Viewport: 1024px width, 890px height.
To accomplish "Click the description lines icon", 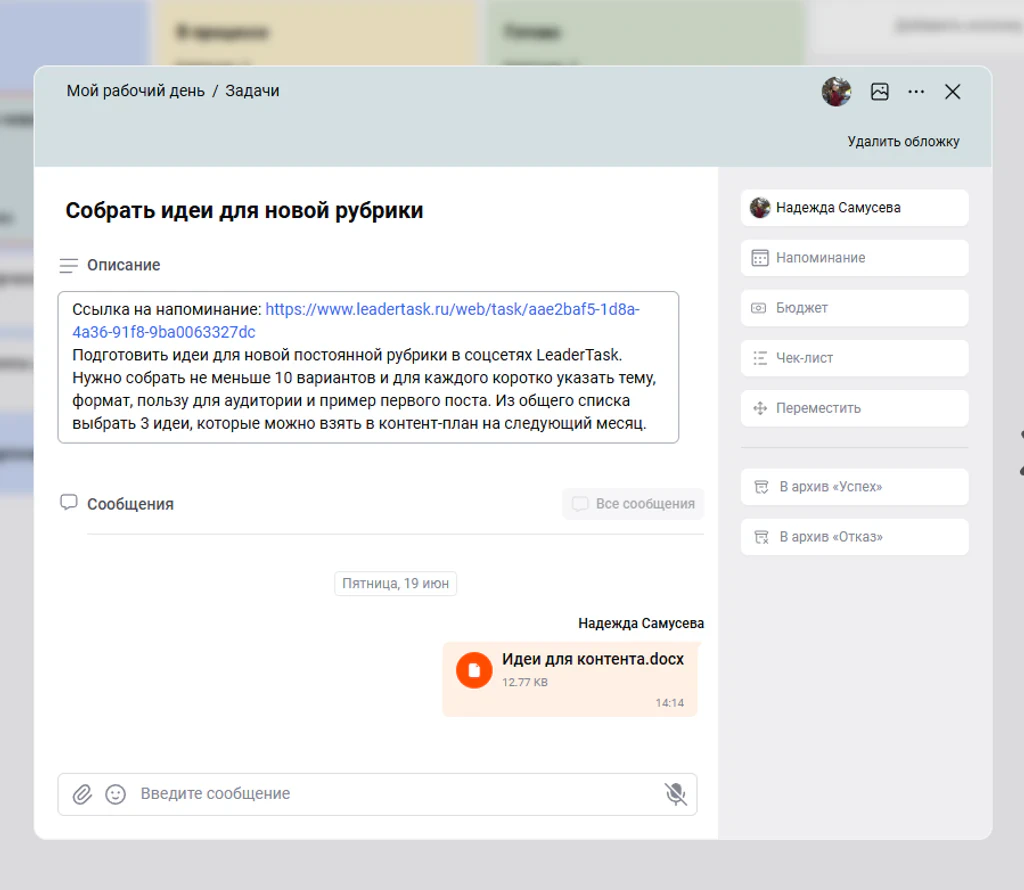I will point(69,265).
